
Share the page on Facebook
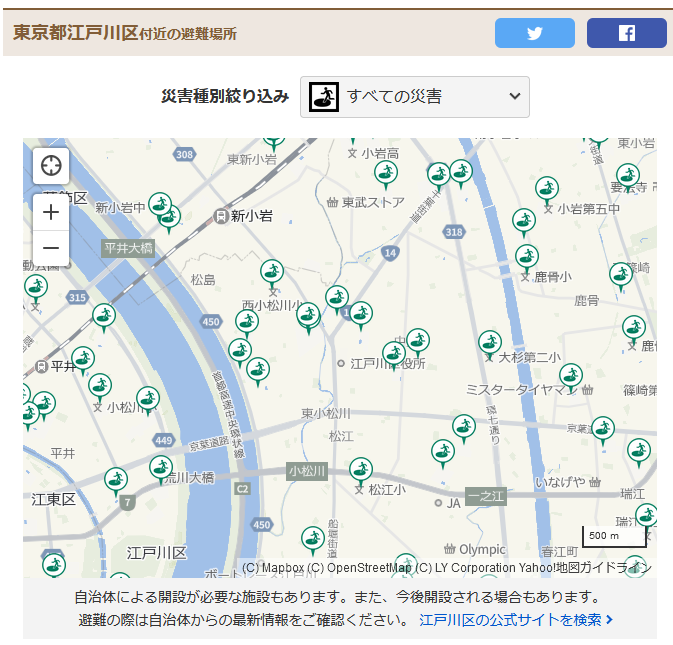626,33
